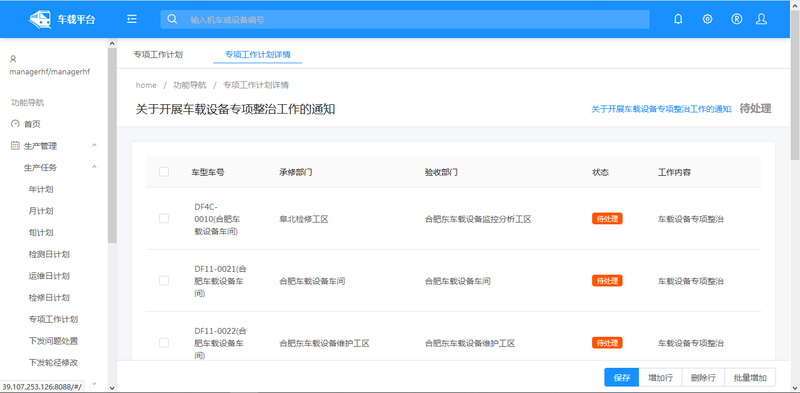This screenshot has width=800, height=393.
Task: Click the 状态 column header
Action: 601,173
